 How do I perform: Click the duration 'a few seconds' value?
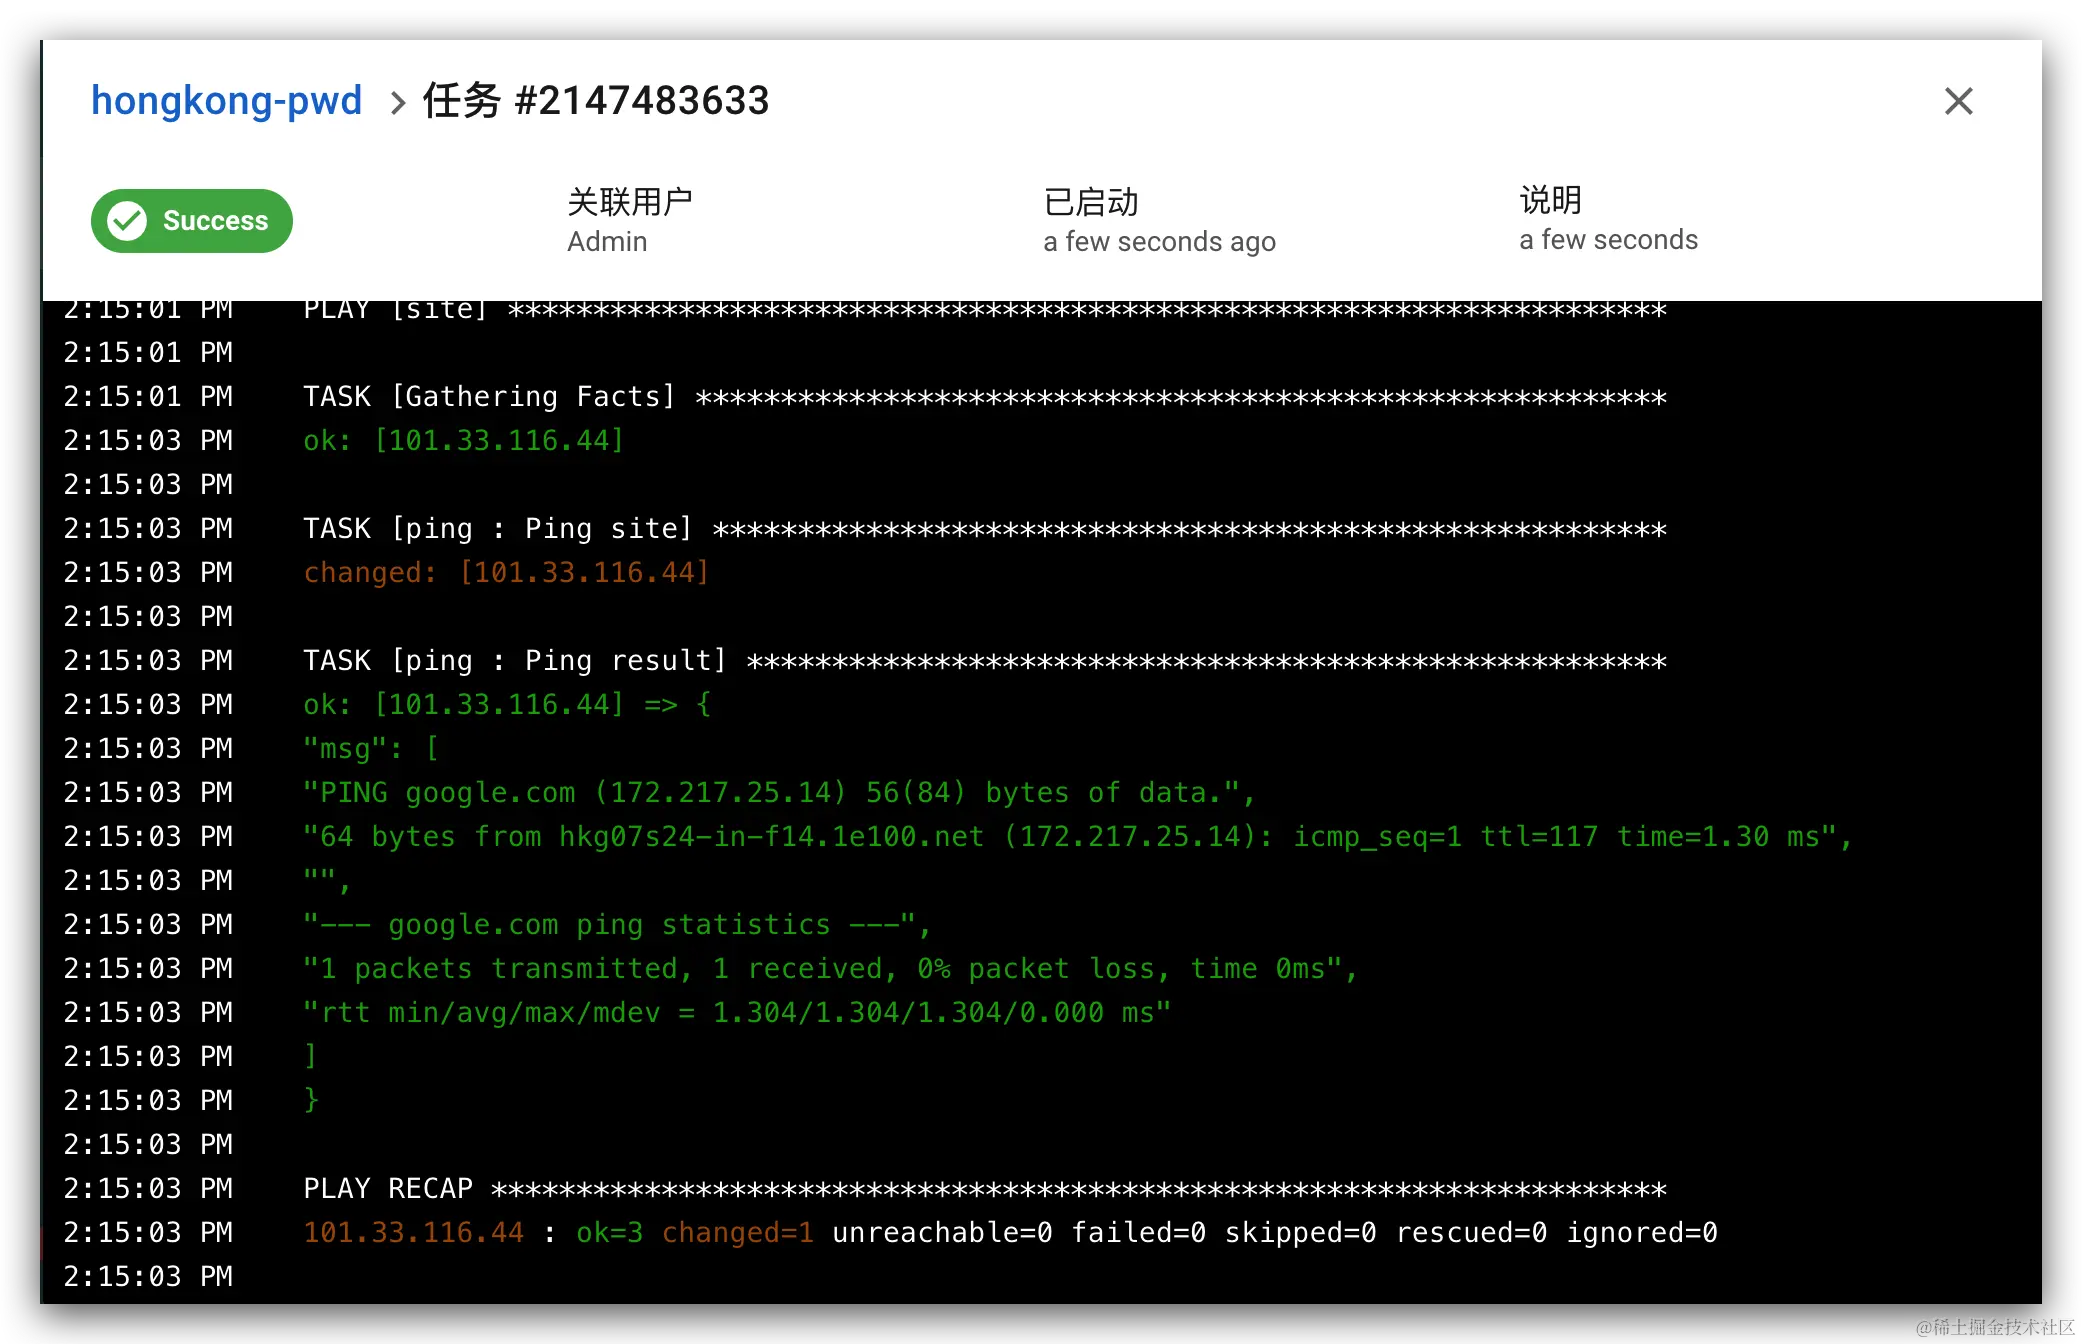[x=1608, y=240]
